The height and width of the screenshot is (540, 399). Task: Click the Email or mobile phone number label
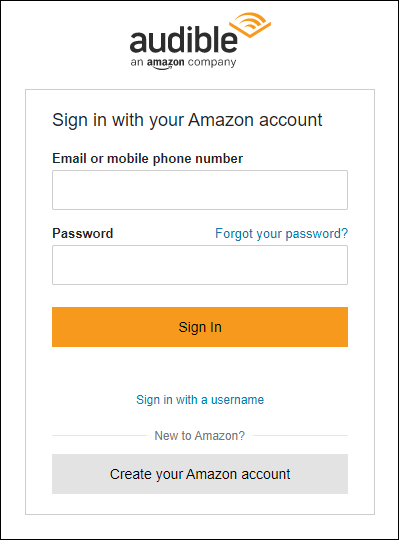point(147,159)
